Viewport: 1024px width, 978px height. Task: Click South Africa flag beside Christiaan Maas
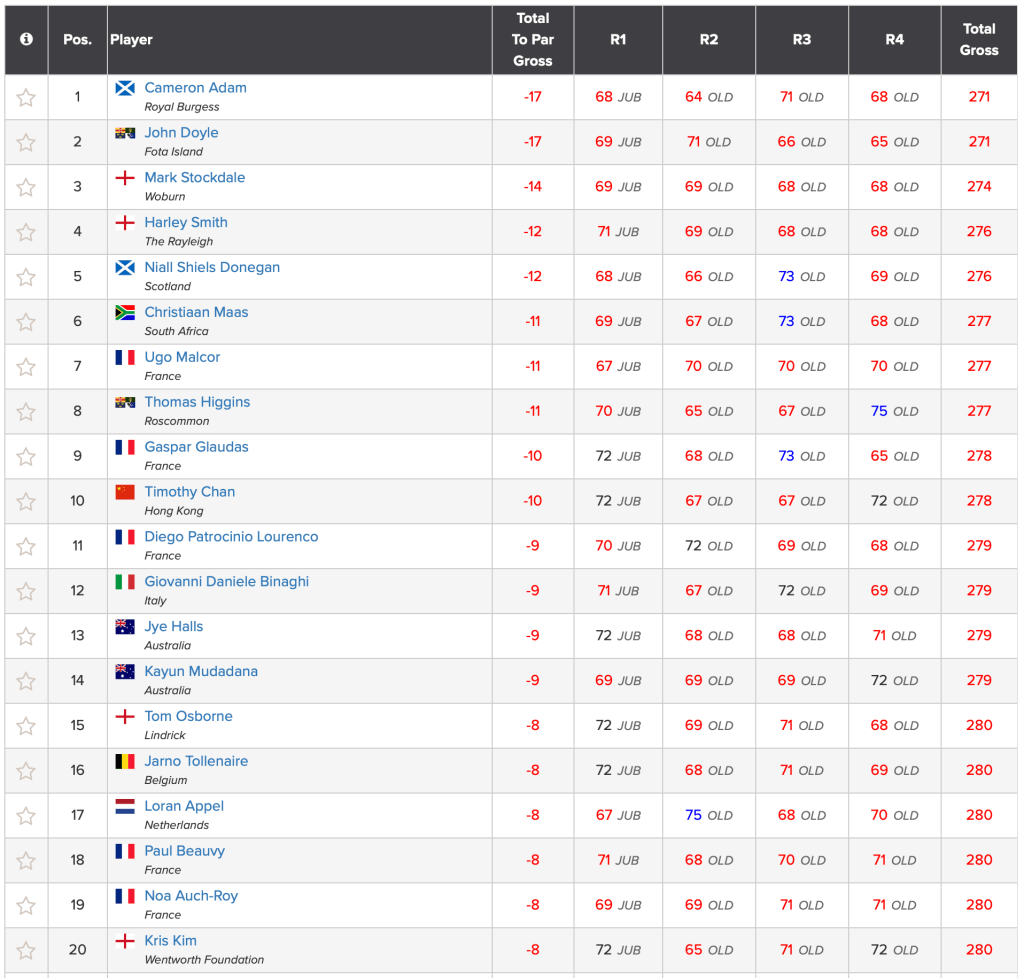[125, 313]
